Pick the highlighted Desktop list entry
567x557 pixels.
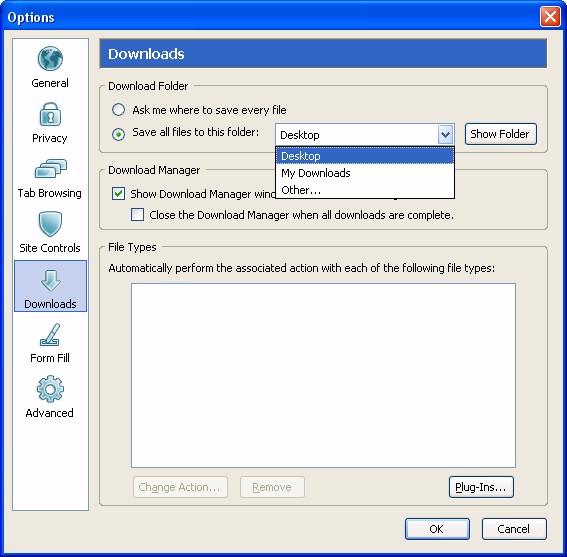point(364,156)
